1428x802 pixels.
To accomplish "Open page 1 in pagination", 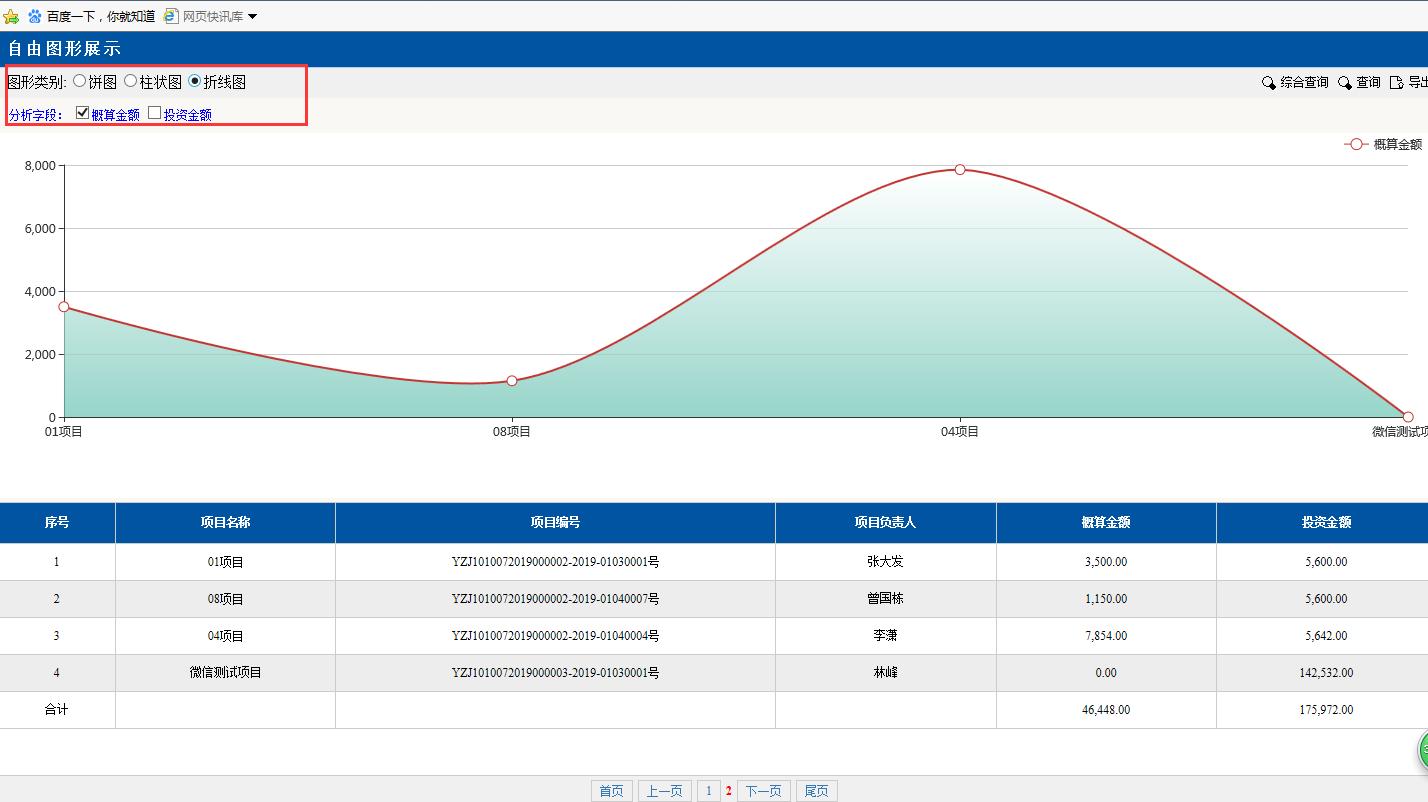I will click(x=708, y=791).
